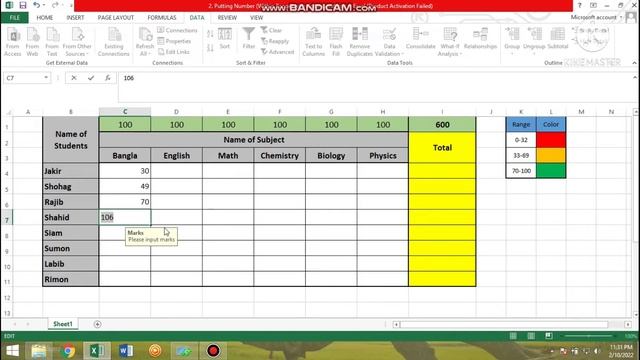Expand the formula bar chevron
640x360 pixels.
point(635,78)
